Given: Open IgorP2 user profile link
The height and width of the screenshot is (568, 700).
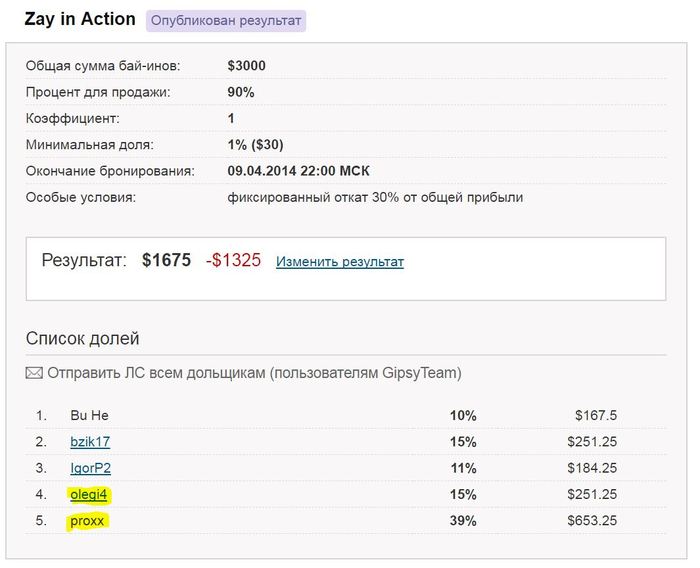Looking at the screenshot, I should (x=91, y=468).
